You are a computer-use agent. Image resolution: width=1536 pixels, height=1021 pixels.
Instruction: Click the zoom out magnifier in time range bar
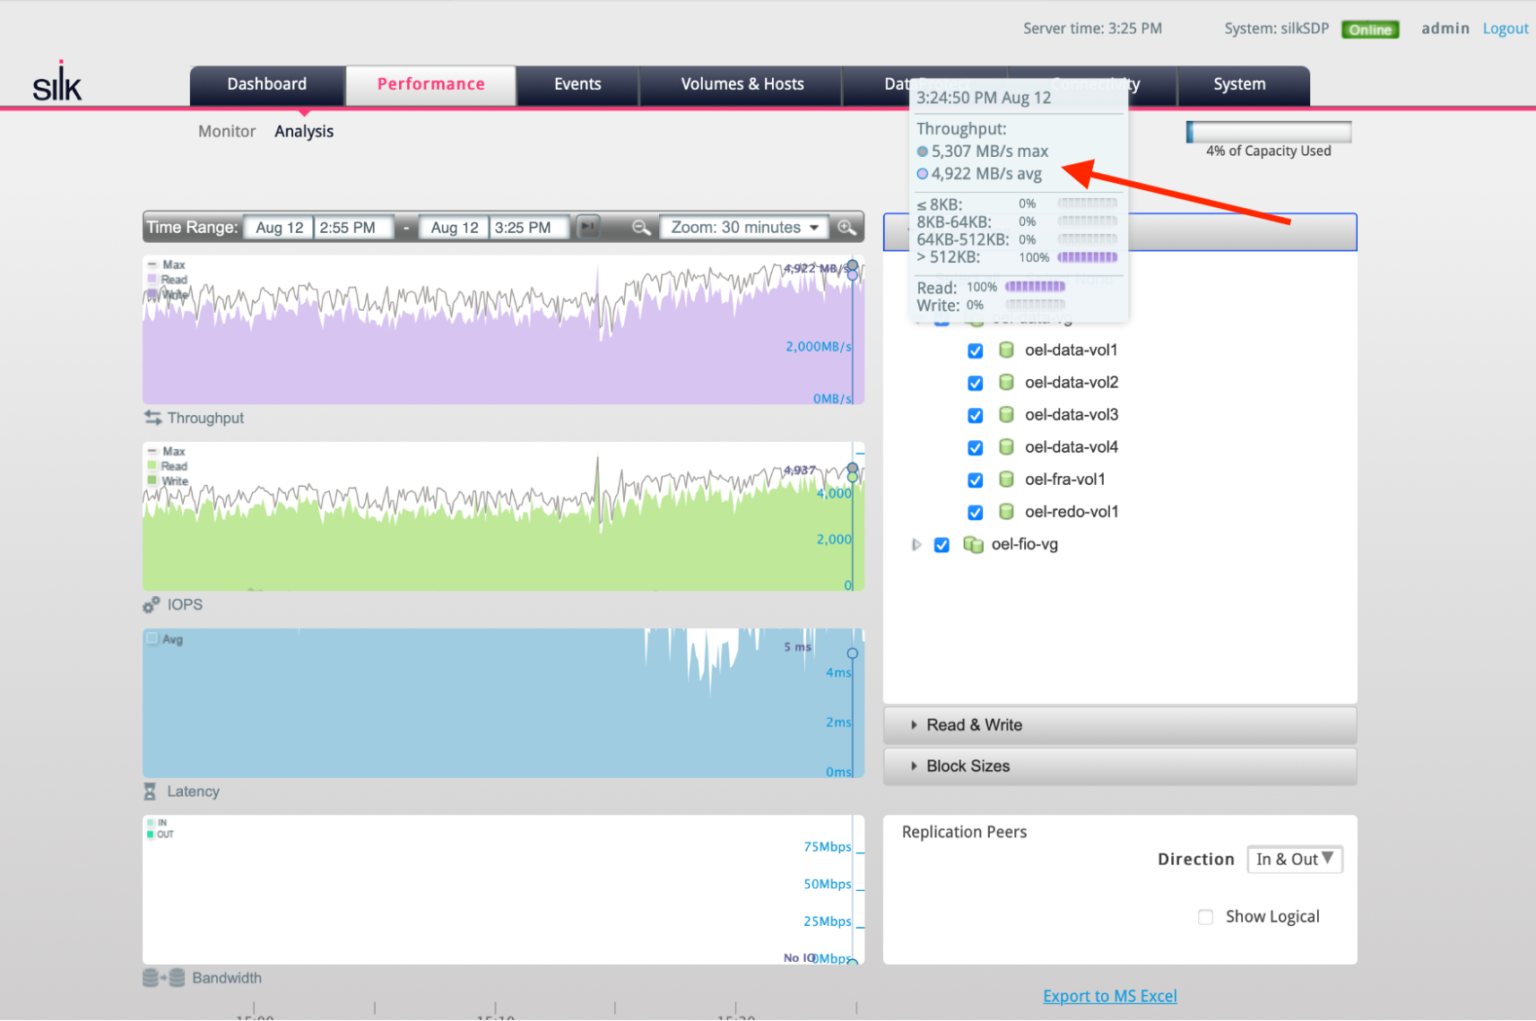(640, 227)
